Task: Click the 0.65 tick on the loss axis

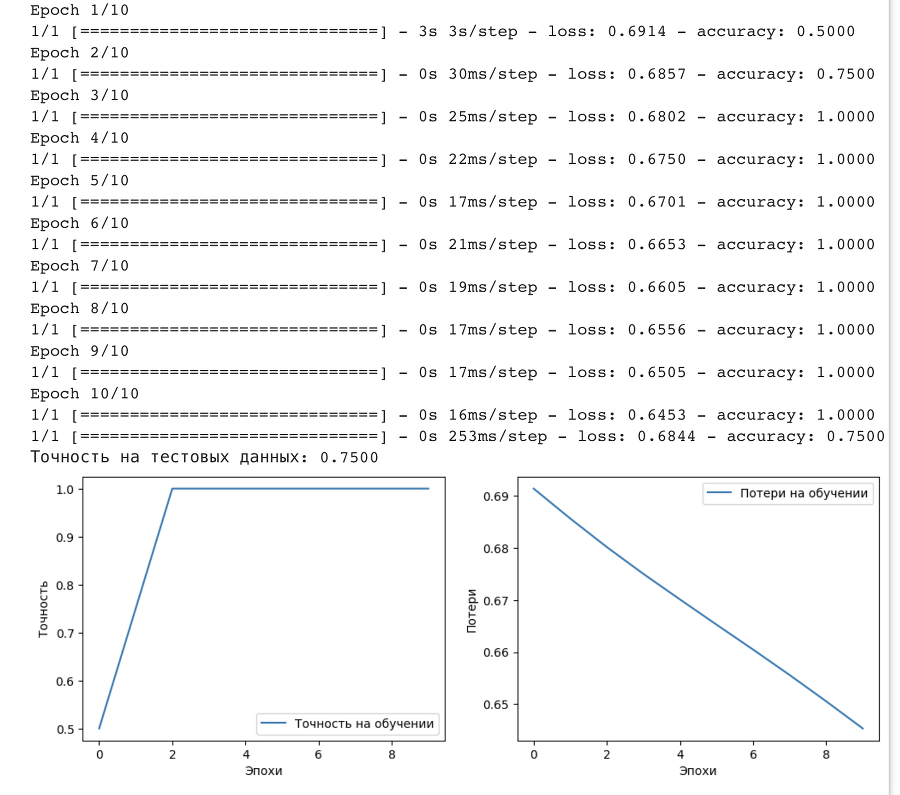Action: [496, 704]
